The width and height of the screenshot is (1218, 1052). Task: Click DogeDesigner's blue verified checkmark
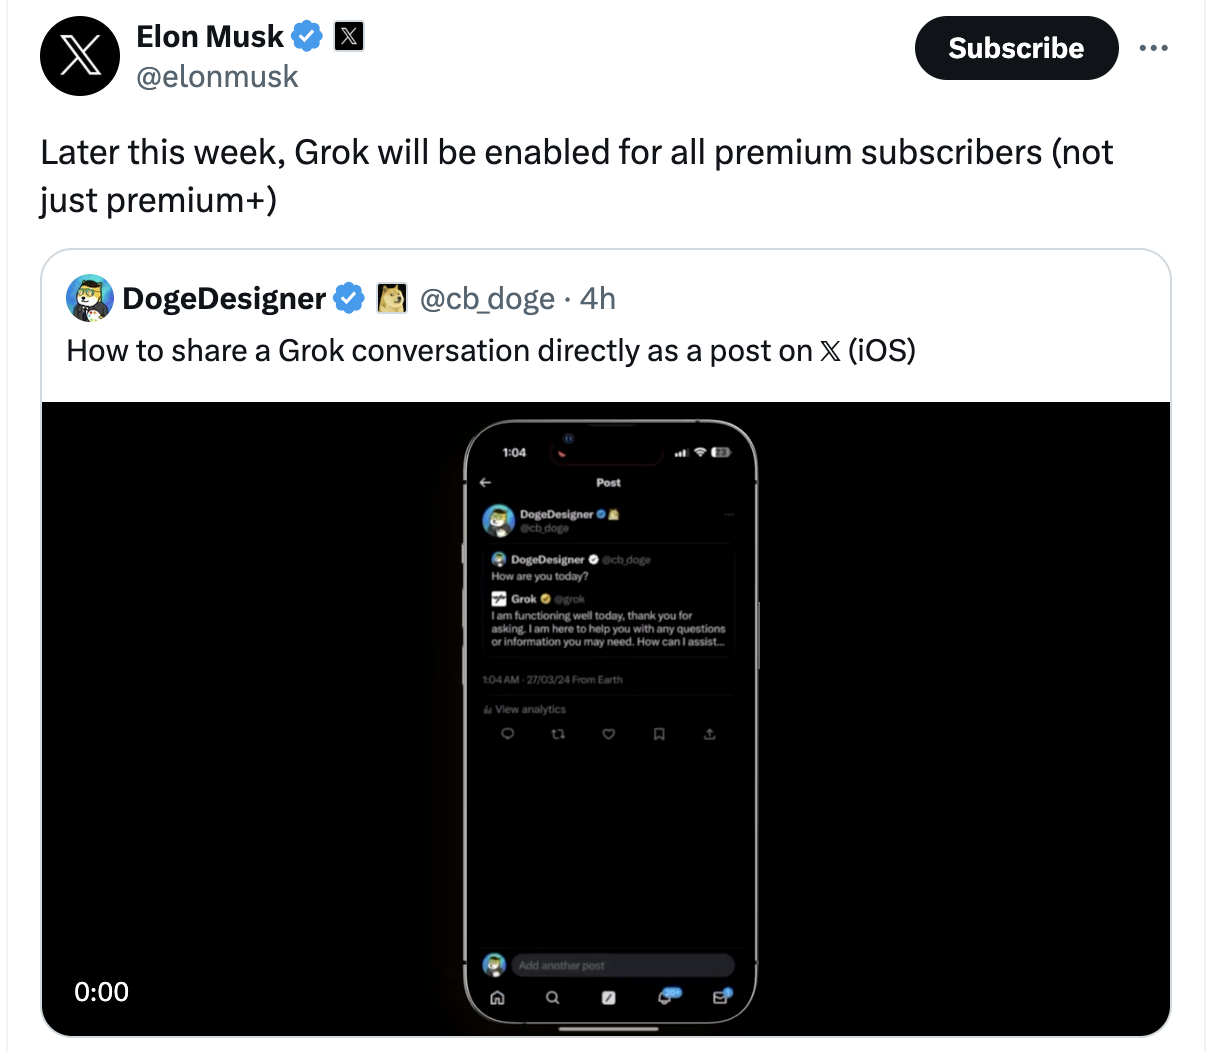pos(348,298)
